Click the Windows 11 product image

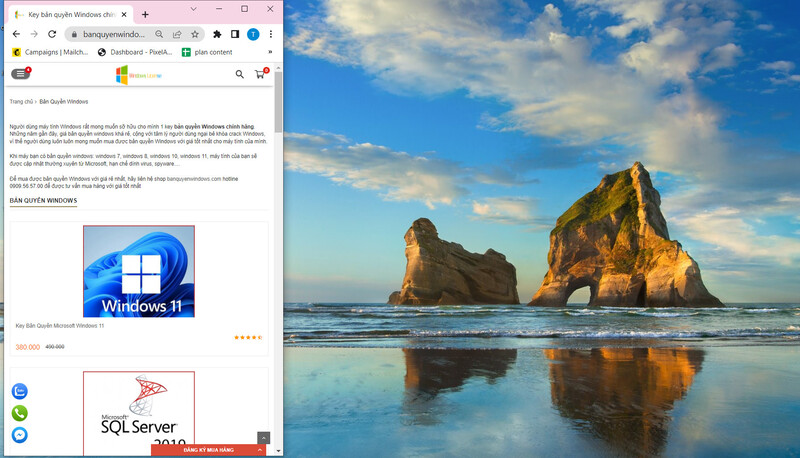tap(139, 271)
